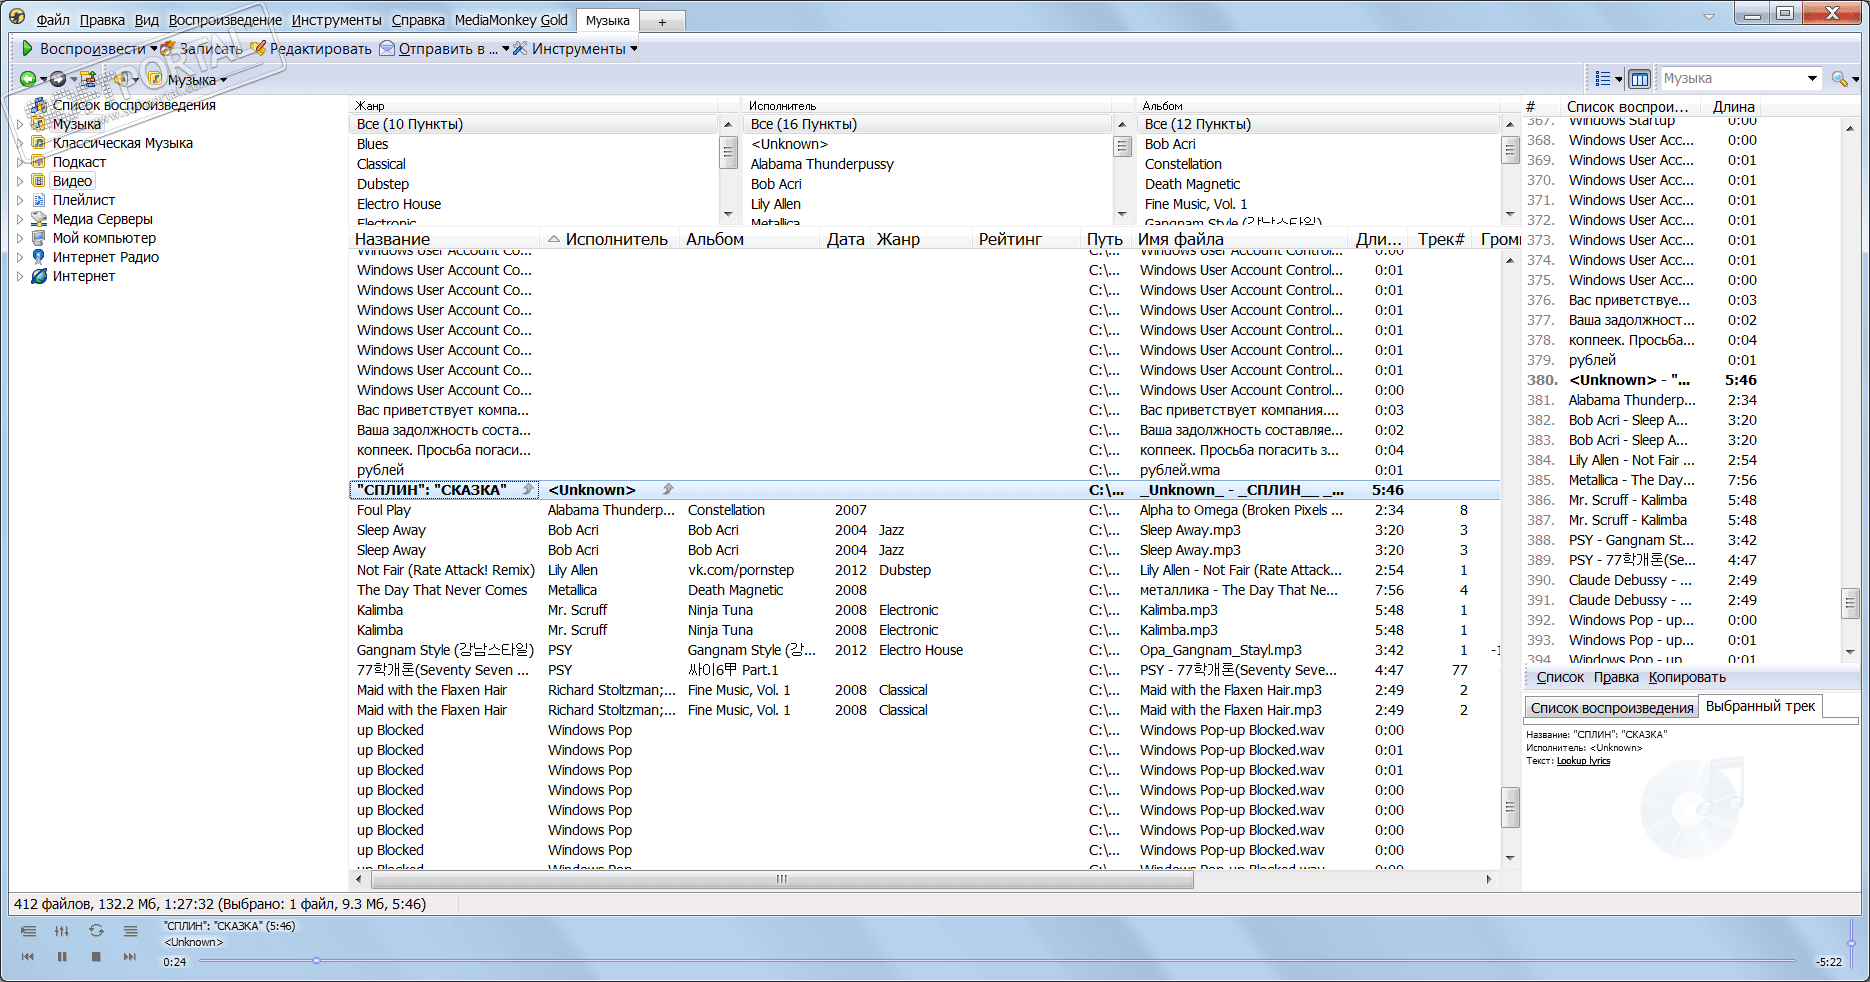This screenshot has height=982, width=1870.
Task: Skip to the previous track
Action: [28, 957]
